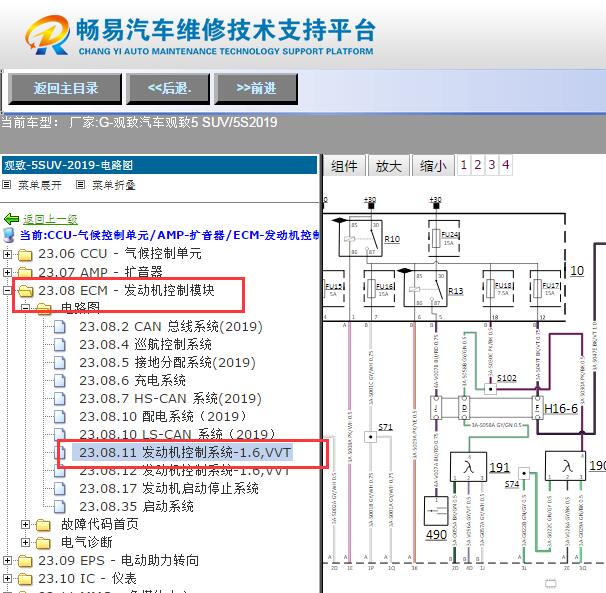
Task: Expand the 电气诊断 folder node
Action: (x=25, y=542)
